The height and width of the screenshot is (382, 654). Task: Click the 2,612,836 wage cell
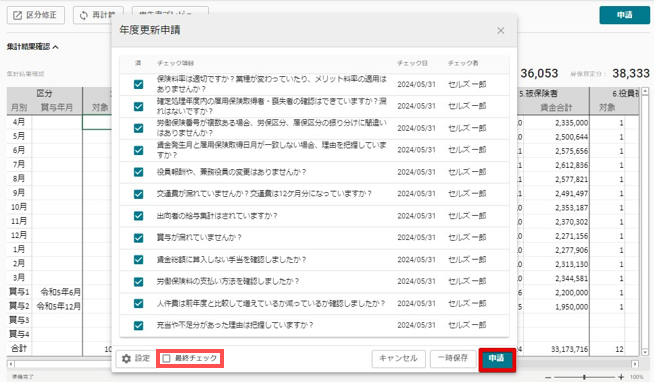556,165
